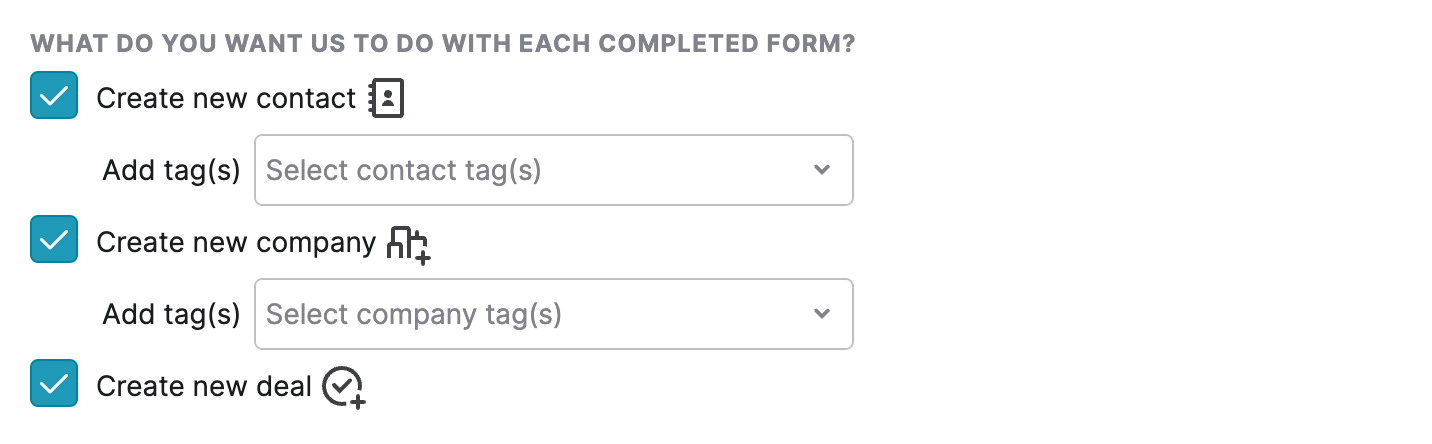Click the white checkmark in deal checkbox

point(54,384)
